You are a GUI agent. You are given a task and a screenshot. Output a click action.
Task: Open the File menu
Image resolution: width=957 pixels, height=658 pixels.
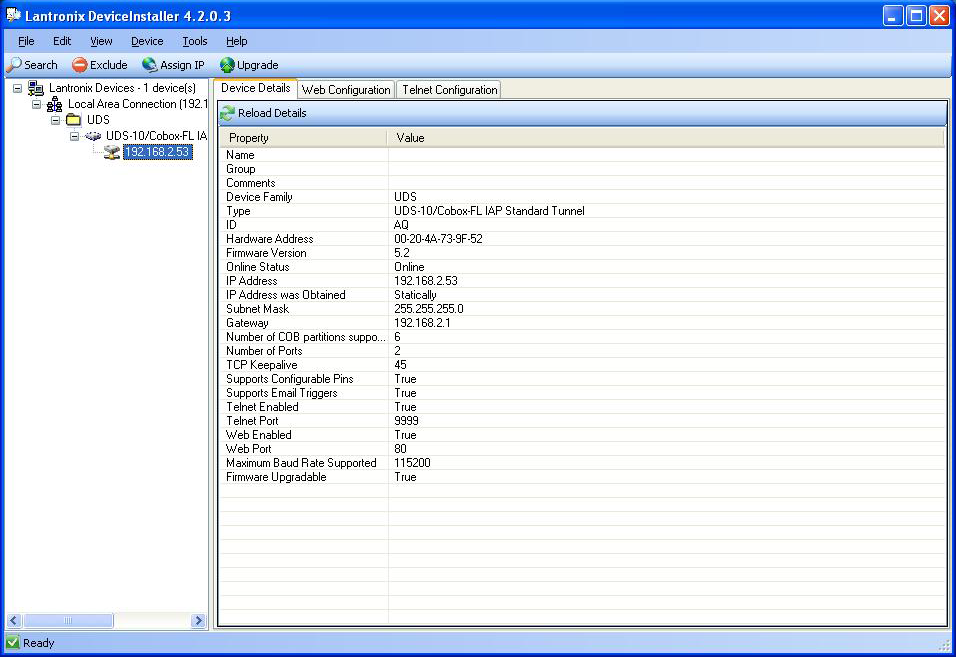[x=26, y=41]
